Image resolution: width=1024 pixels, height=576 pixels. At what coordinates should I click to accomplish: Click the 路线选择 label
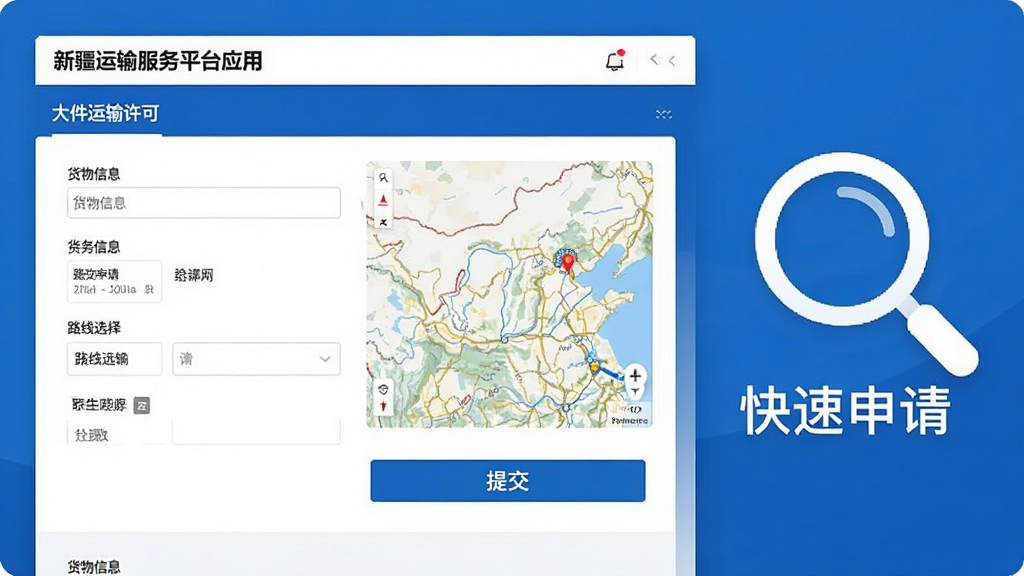(94, 328)
